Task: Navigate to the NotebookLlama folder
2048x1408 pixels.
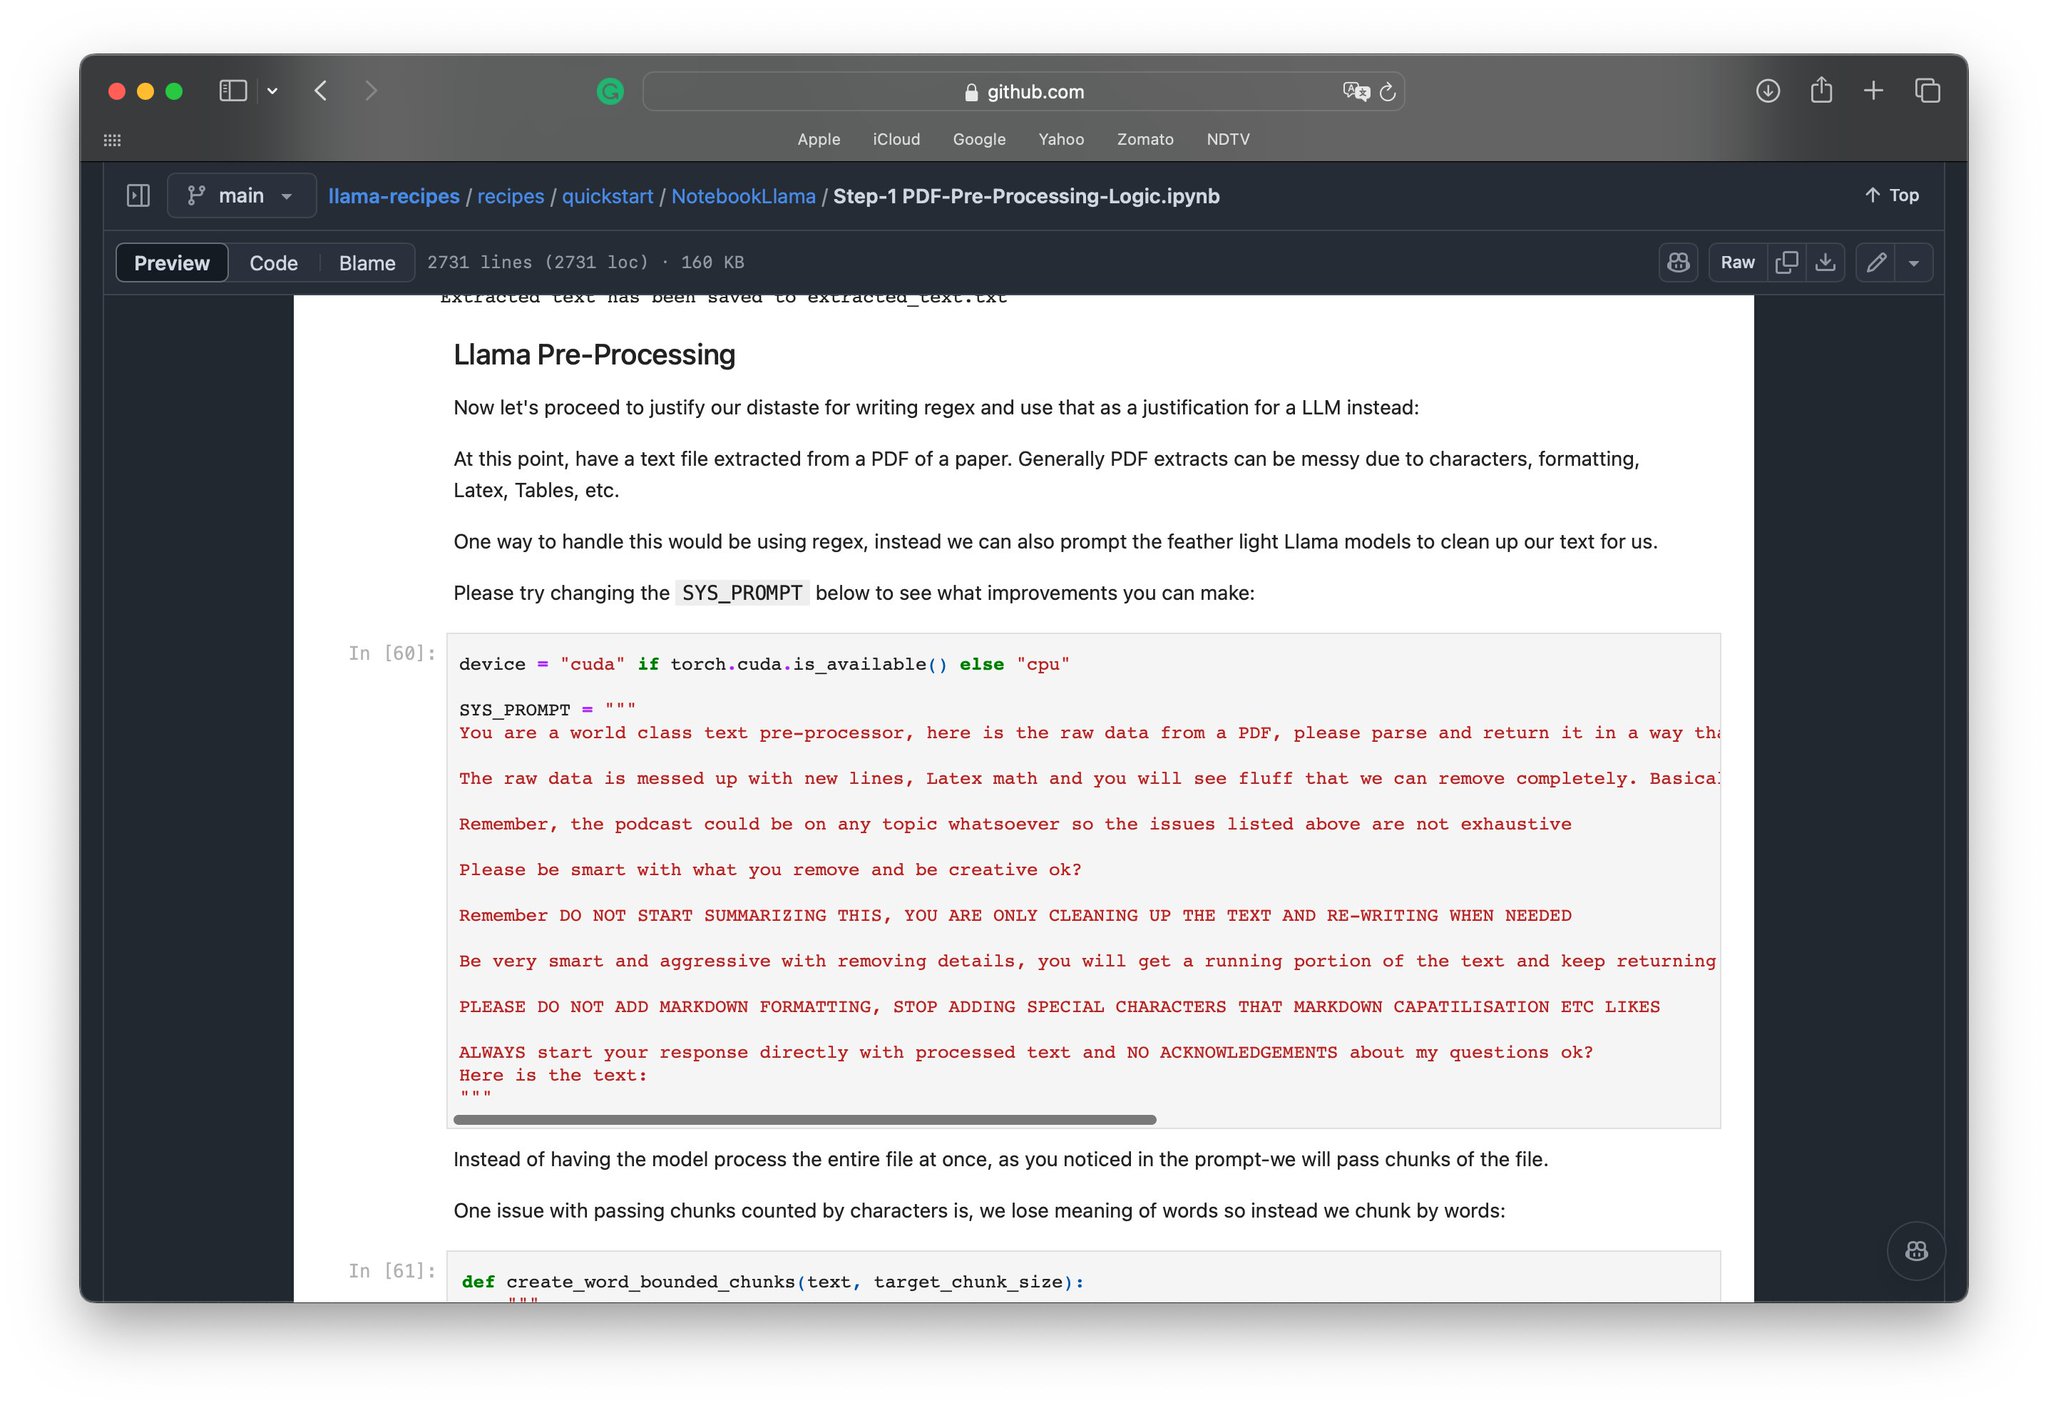Action: [743, 196]
